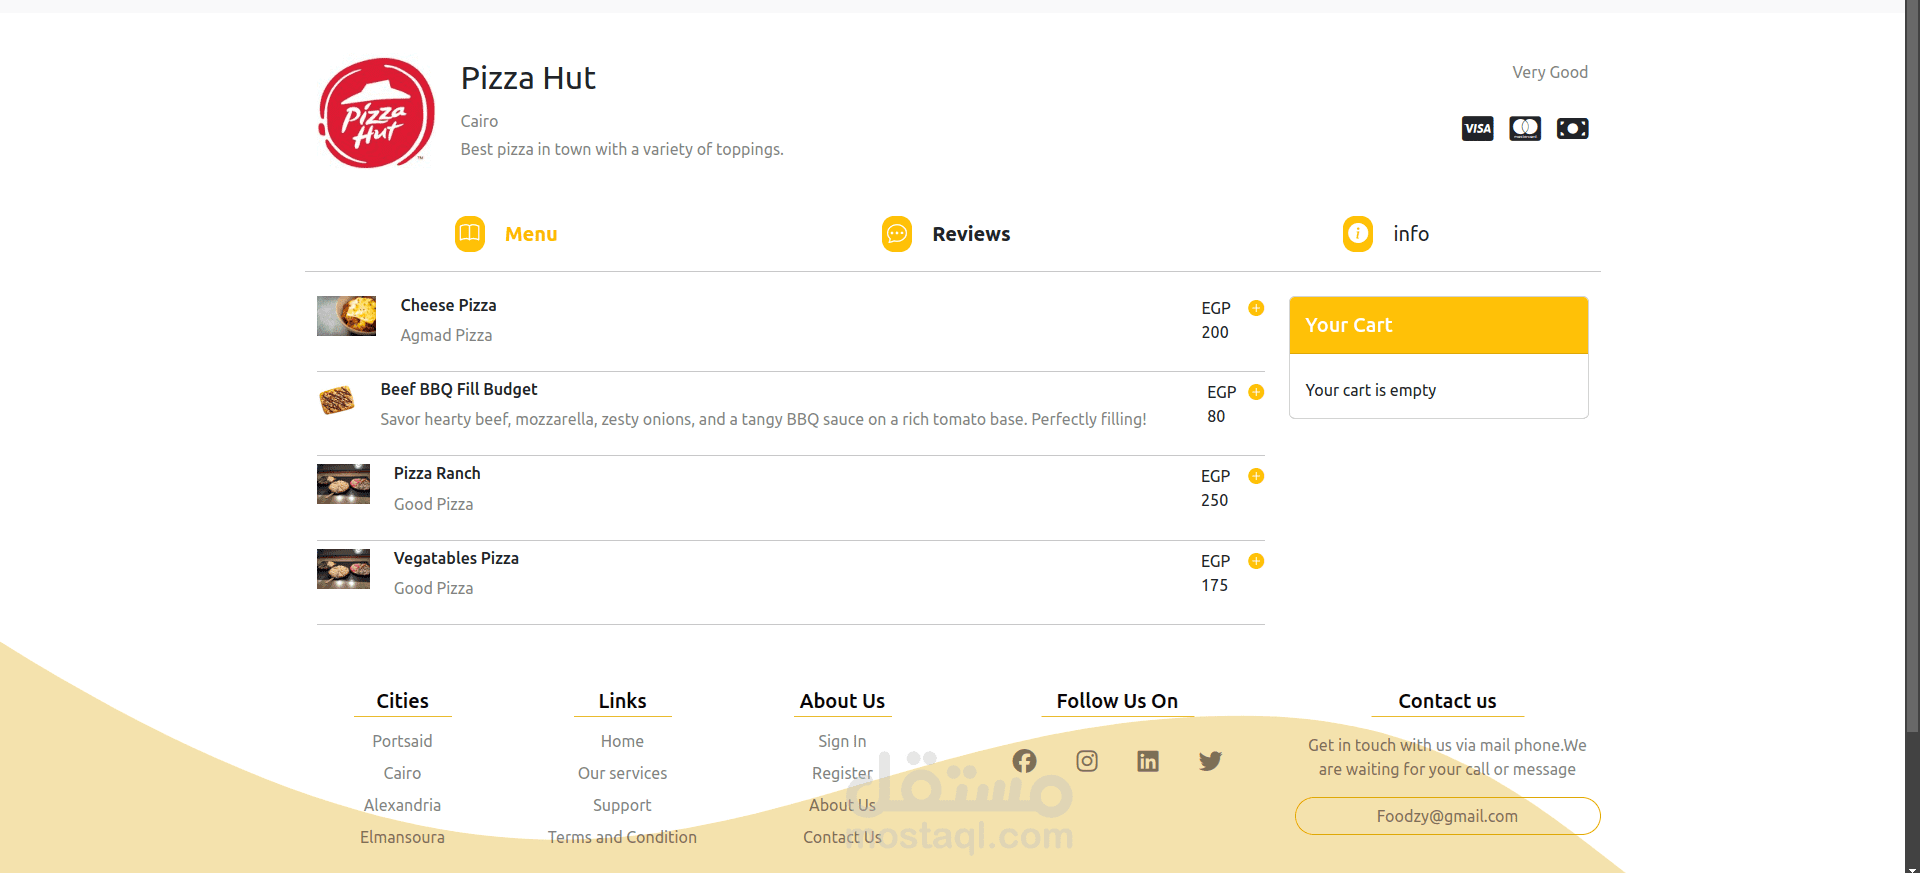
Task: Switch to the Reviews tab
Action: 971,234
